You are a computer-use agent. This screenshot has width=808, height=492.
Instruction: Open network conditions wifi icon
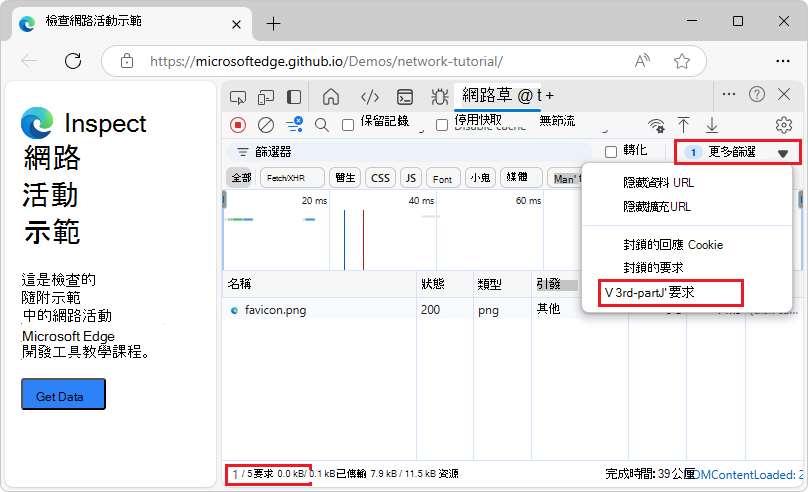(656, 125)
